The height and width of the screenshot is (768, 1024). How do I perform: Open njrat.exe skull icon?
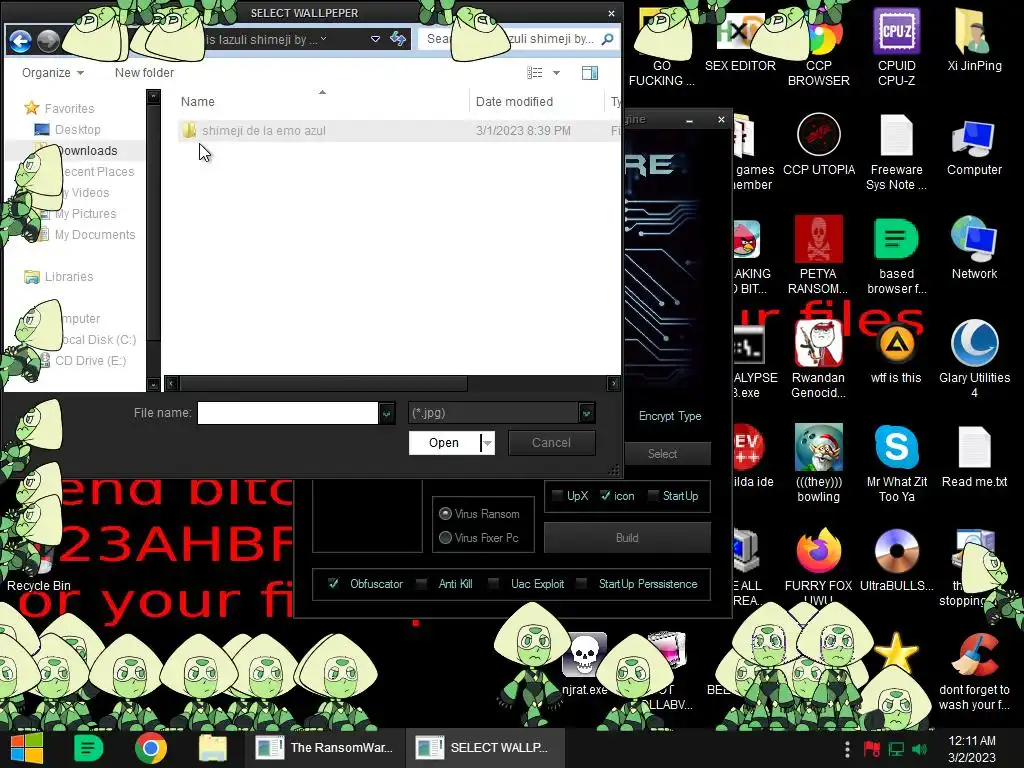pos(584,662)
